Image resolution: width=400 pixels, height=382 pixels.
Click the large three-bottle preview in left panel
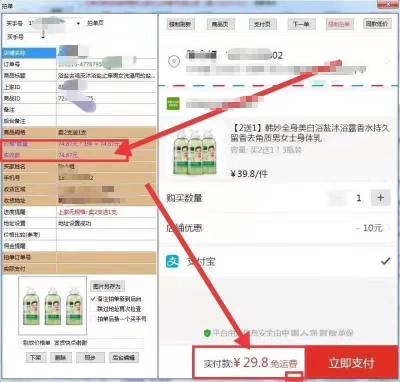[x=53, y=306]
